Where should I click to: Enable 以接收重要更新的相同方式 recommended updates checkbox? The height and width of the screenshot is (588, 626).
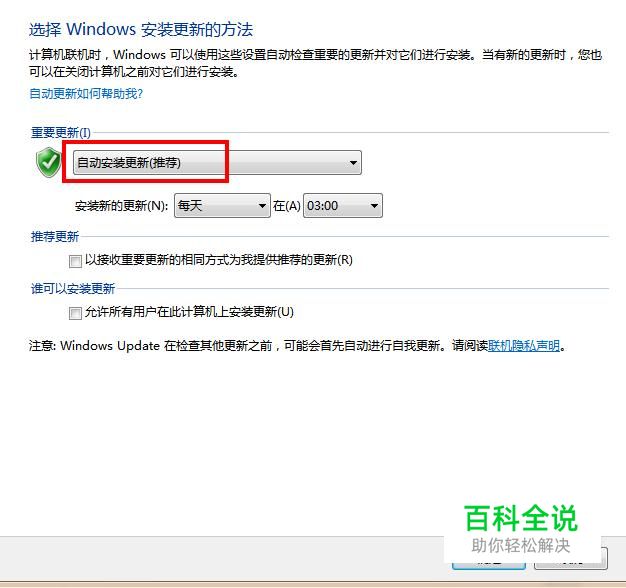(x=75, y=261)
